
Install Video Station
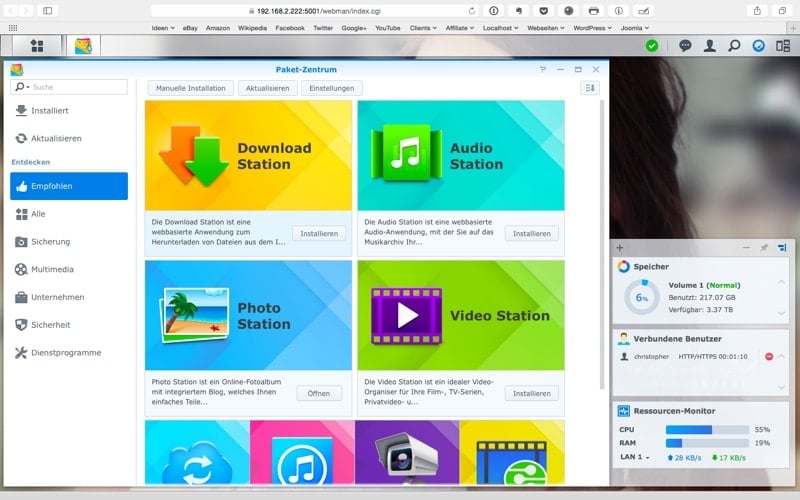(532, 393)
